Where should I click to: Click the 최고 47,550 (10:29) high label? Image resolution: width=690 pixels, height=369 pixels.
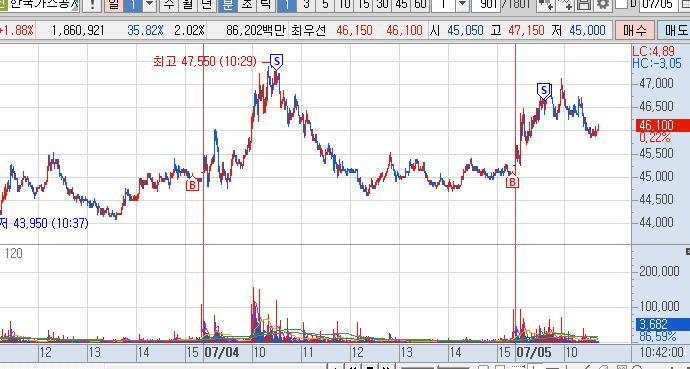click(205, 61)
